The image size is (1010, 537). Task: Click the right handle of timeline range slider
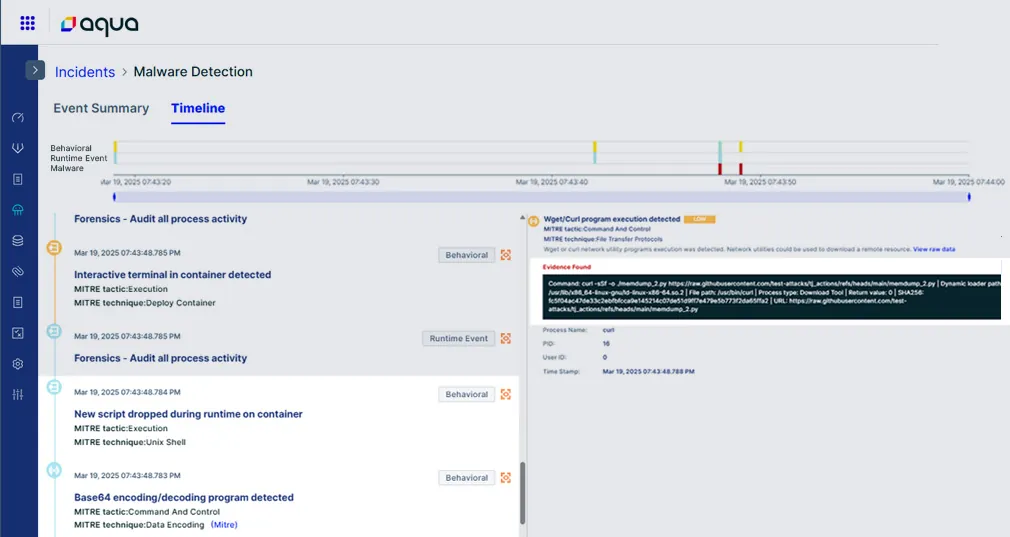pos(969,197)
